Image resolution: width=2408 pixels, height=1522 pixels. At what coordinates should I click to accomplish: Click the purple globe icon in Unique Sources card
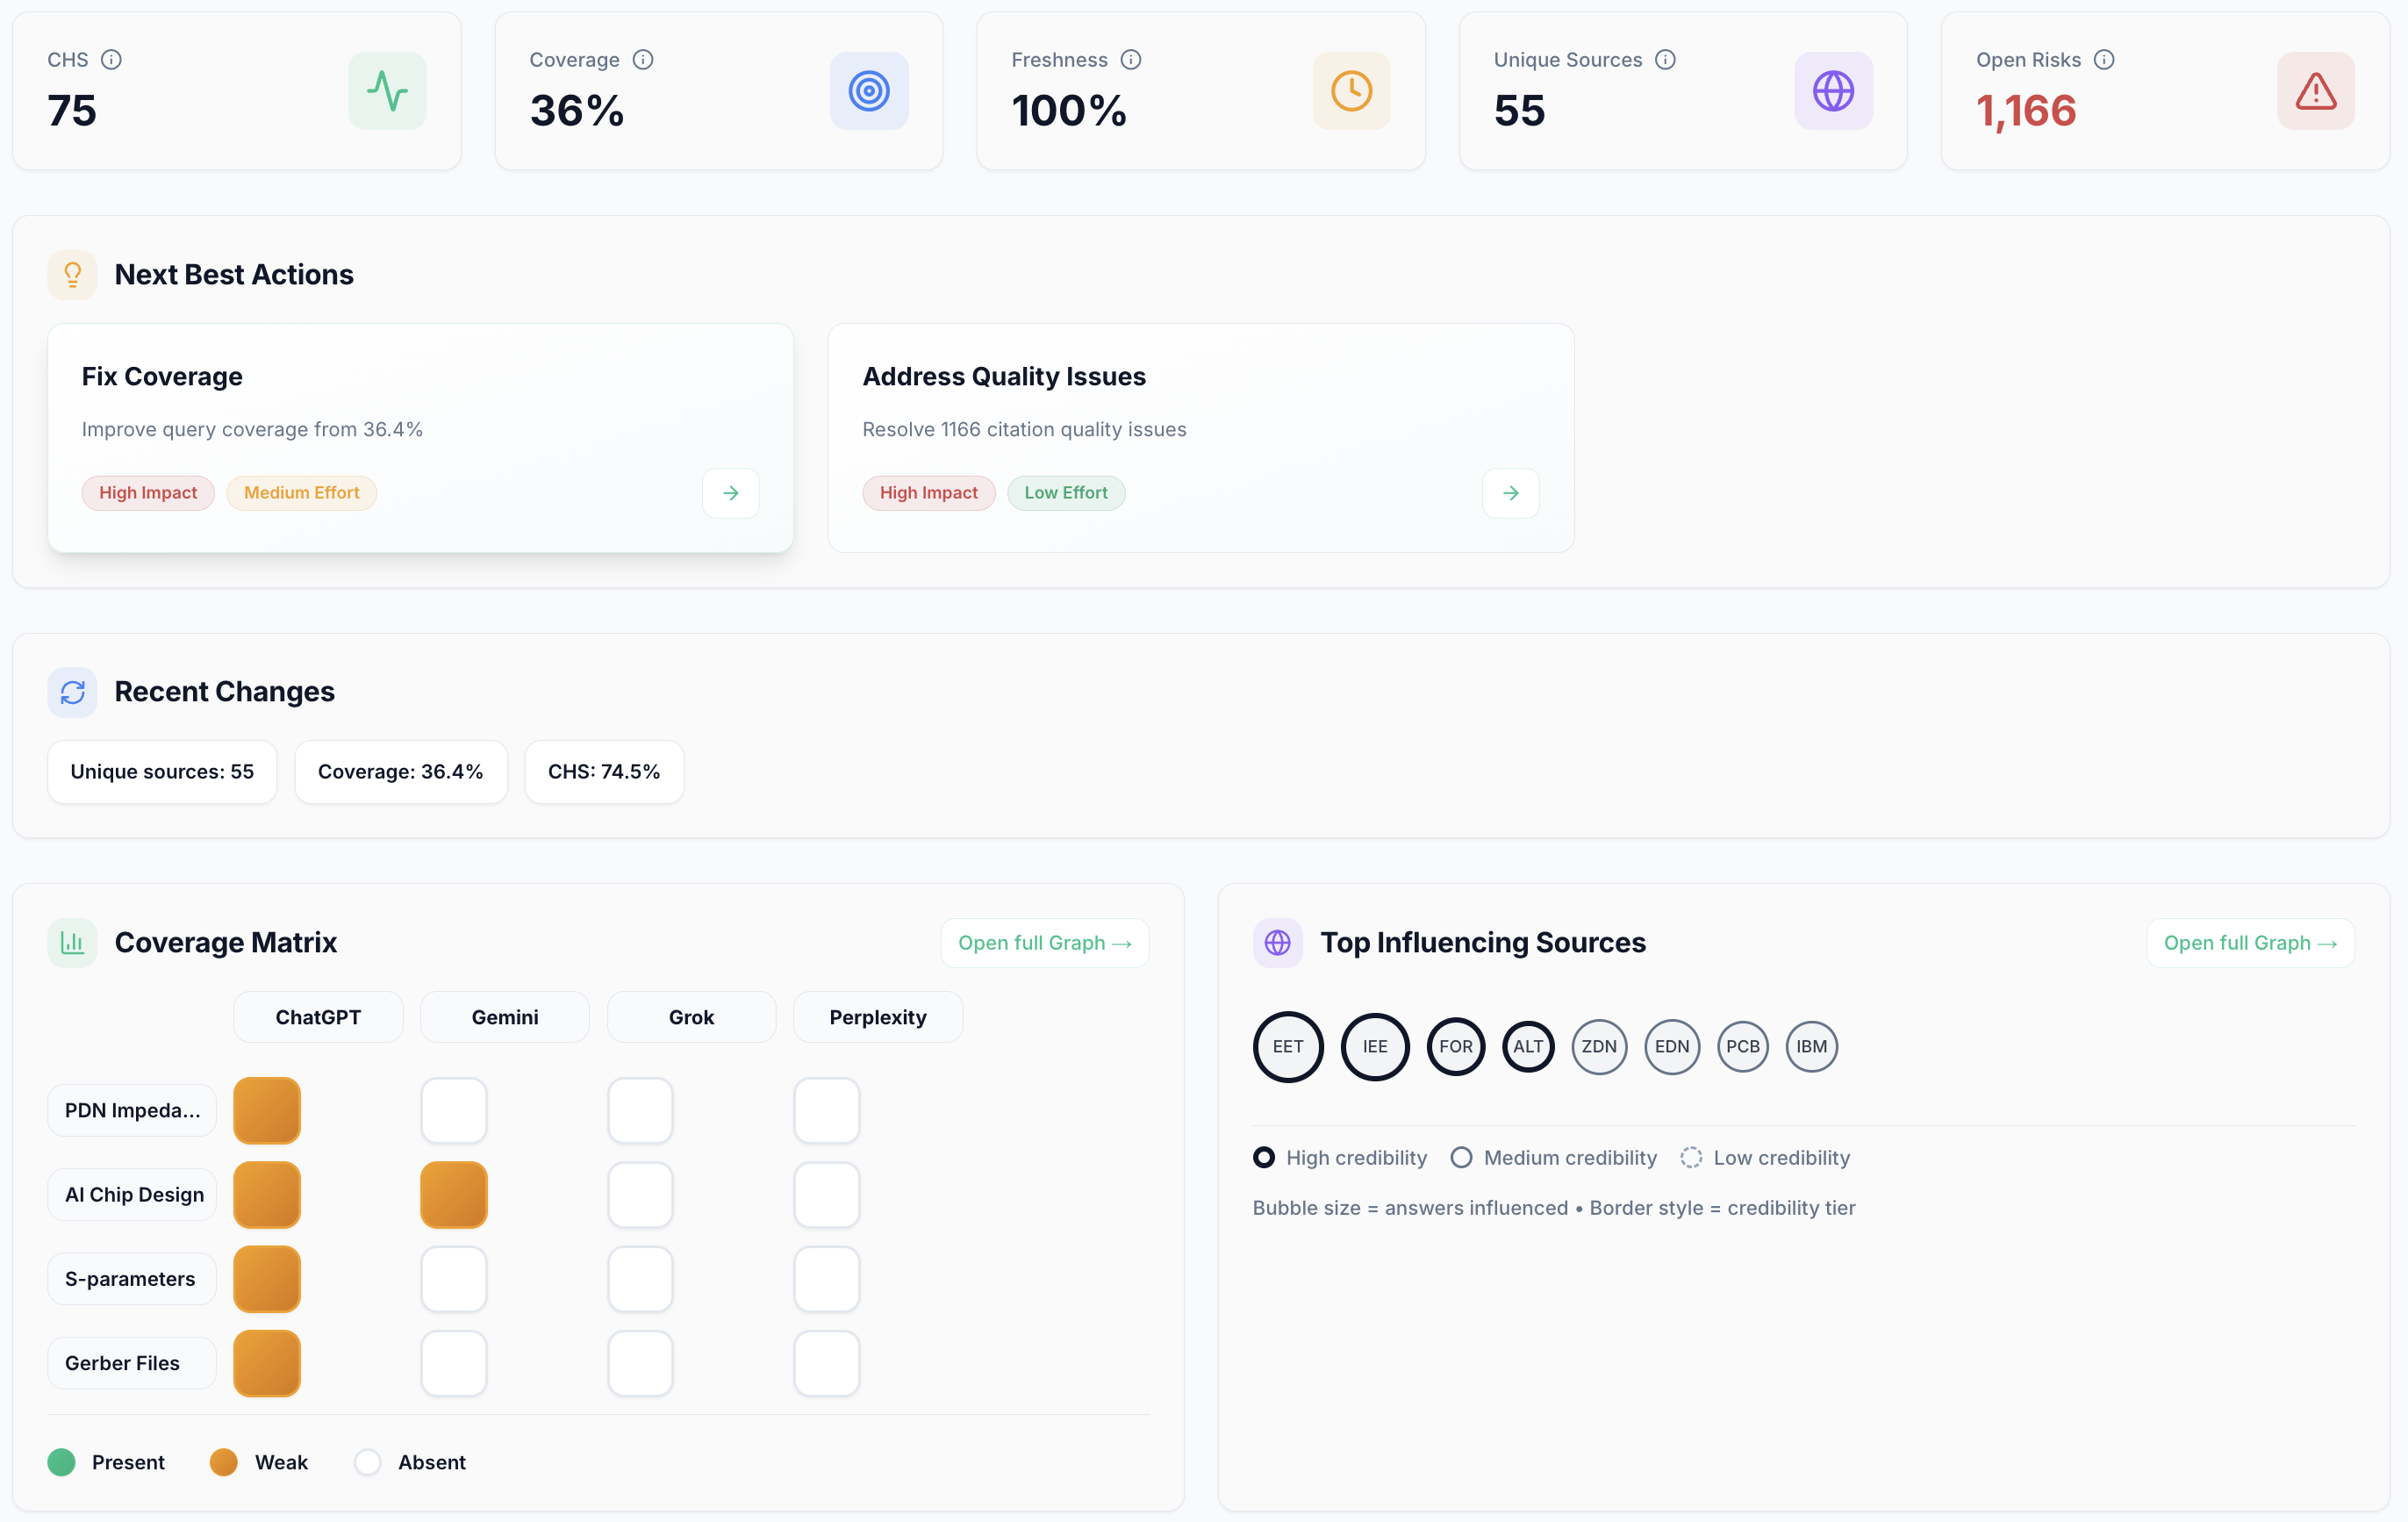tap(1833, 91)
